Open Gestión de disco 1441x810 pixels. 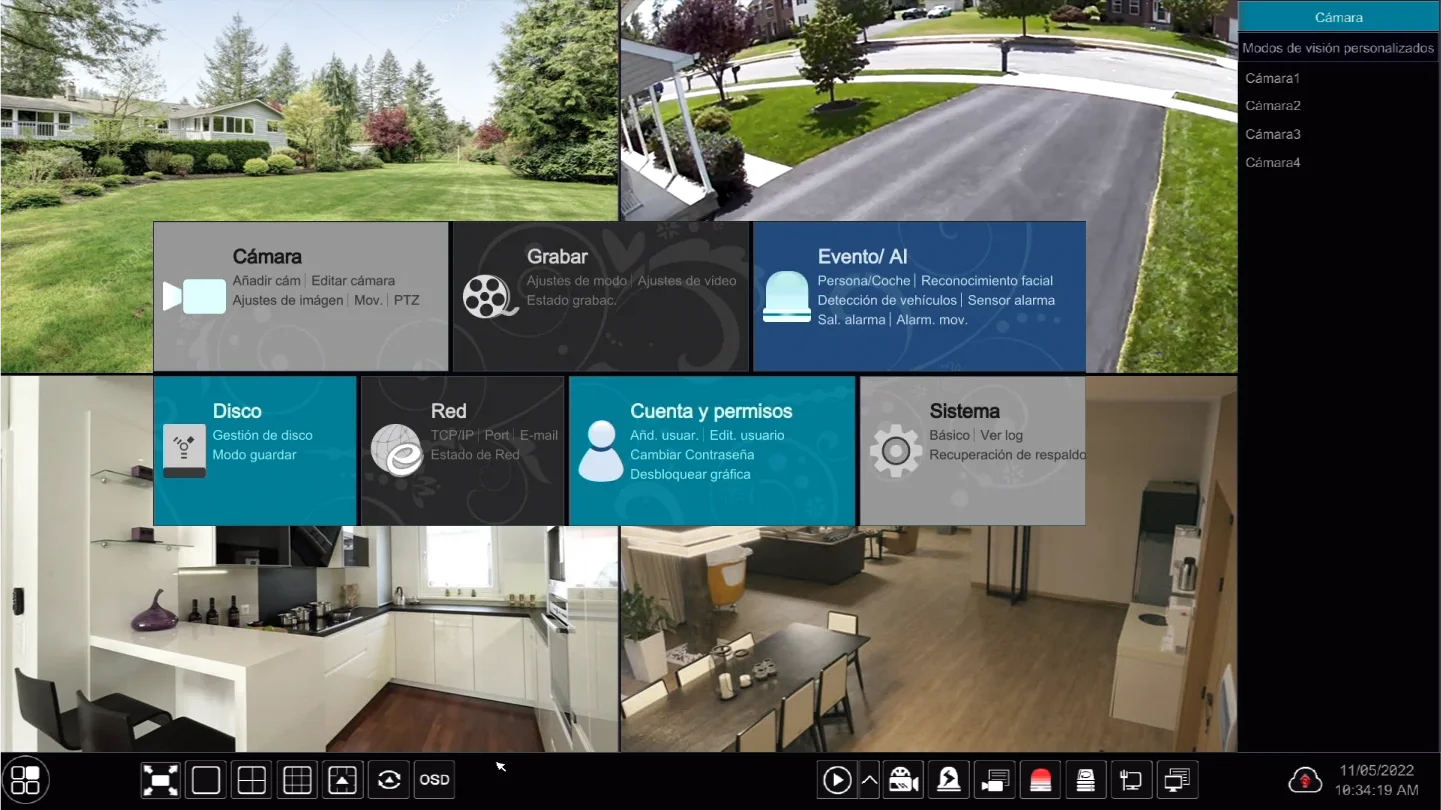pyautogui.click(x=262, y=435)
